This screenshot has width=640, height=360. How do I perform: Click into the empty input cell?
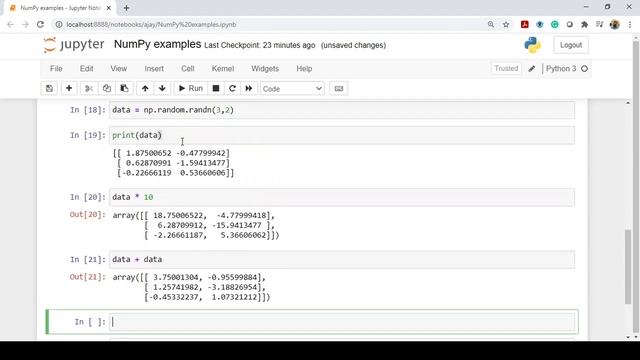tap(342, 322)
